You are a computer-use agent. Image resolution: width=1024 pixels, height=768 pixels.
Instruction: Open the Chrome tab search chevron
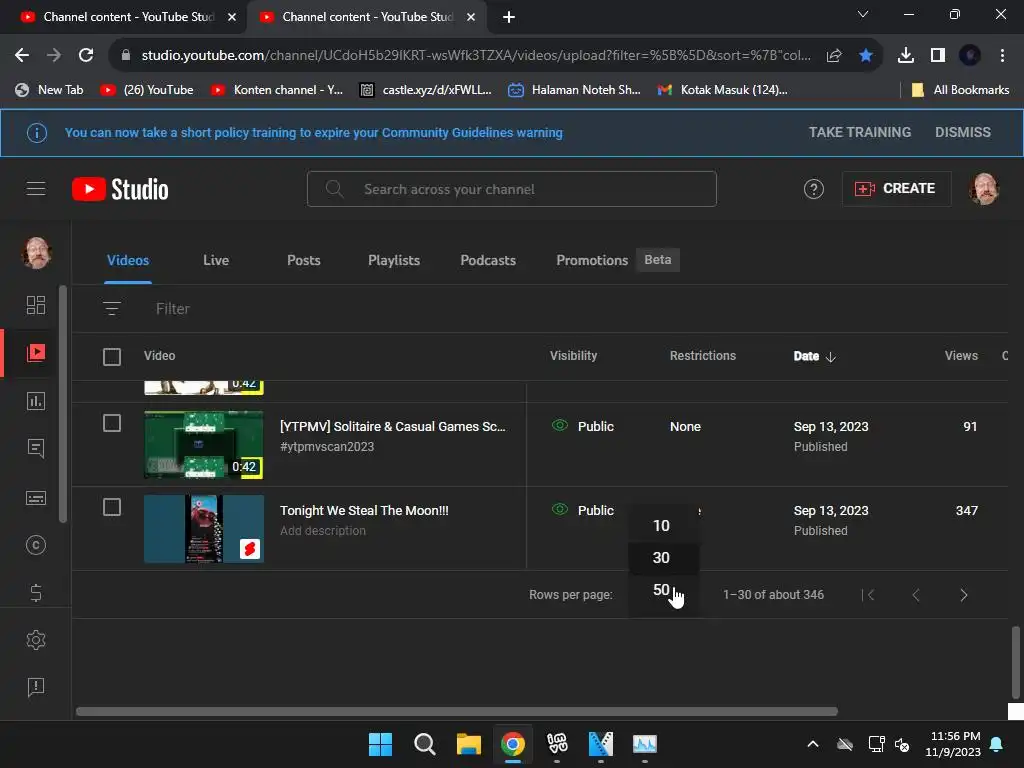tap(863, 14)
